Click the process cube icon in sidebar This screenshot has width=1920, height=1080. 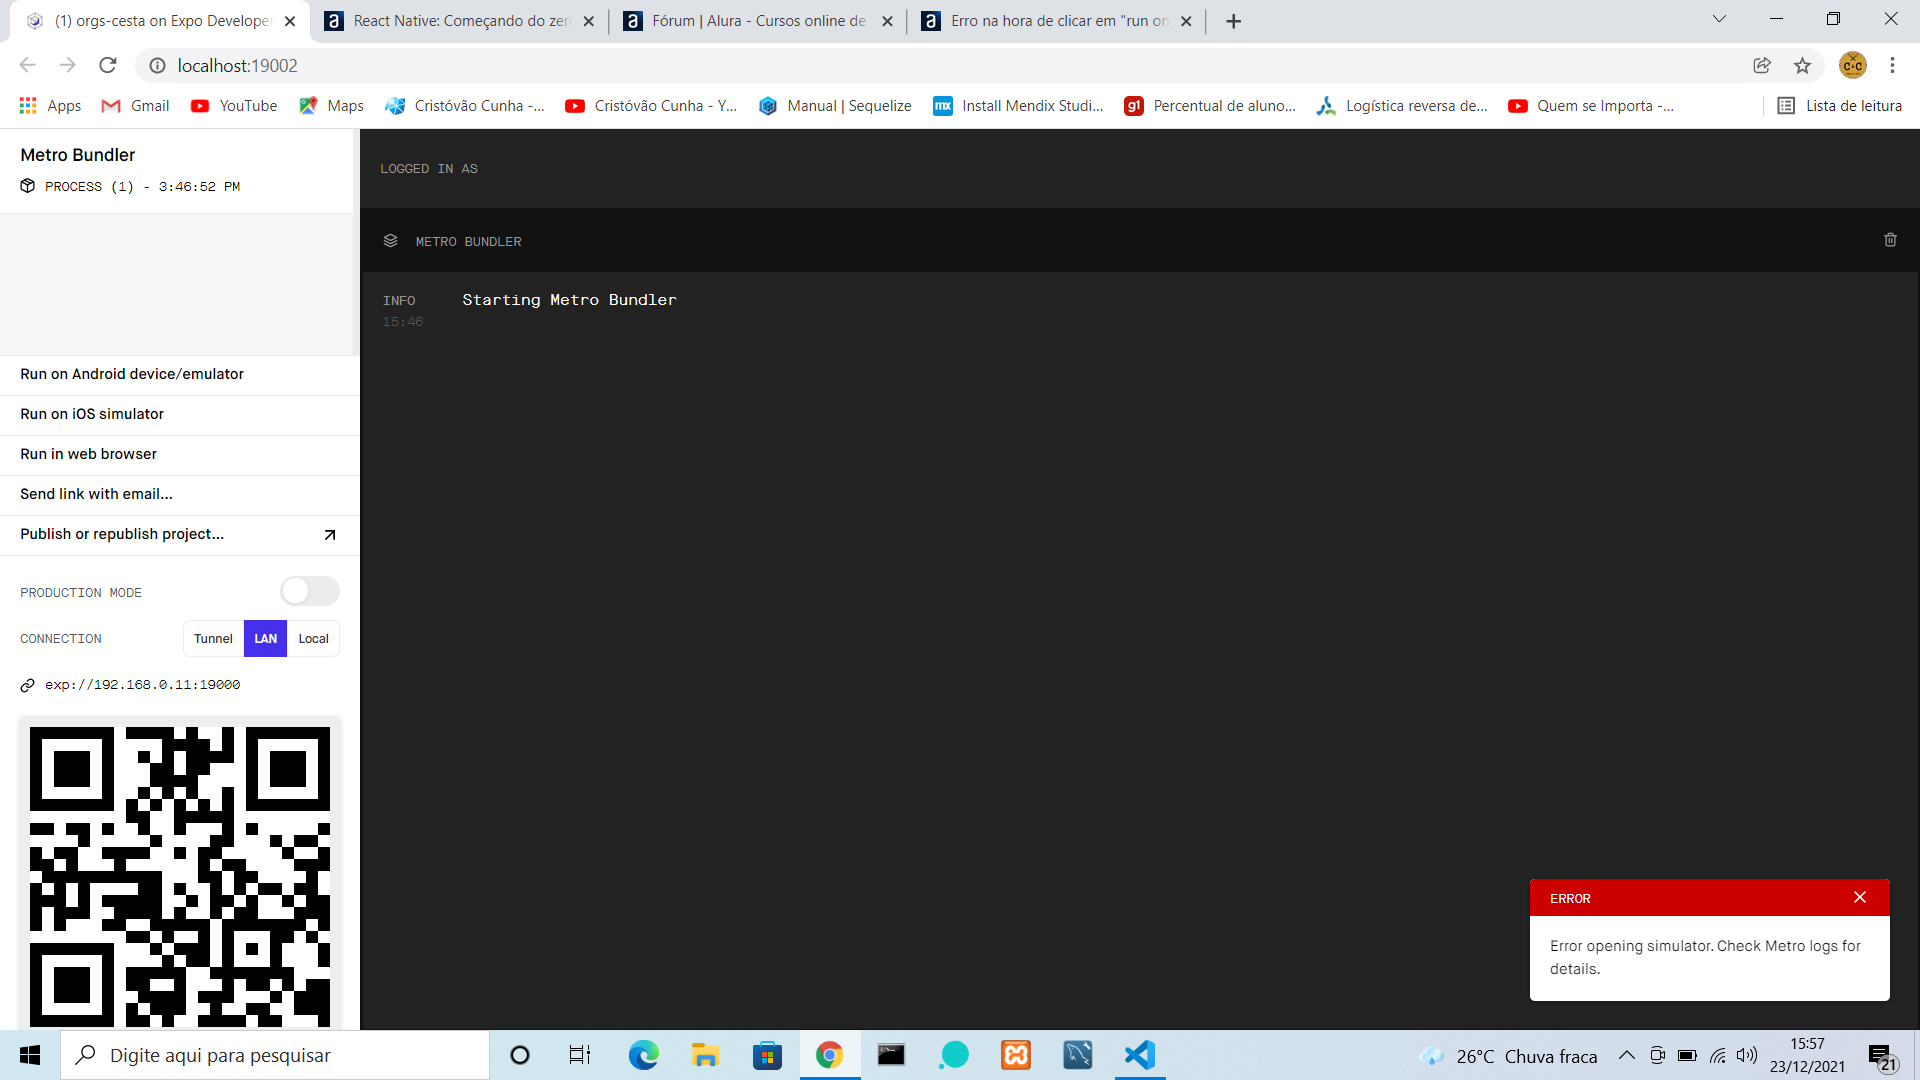point(28,186)
